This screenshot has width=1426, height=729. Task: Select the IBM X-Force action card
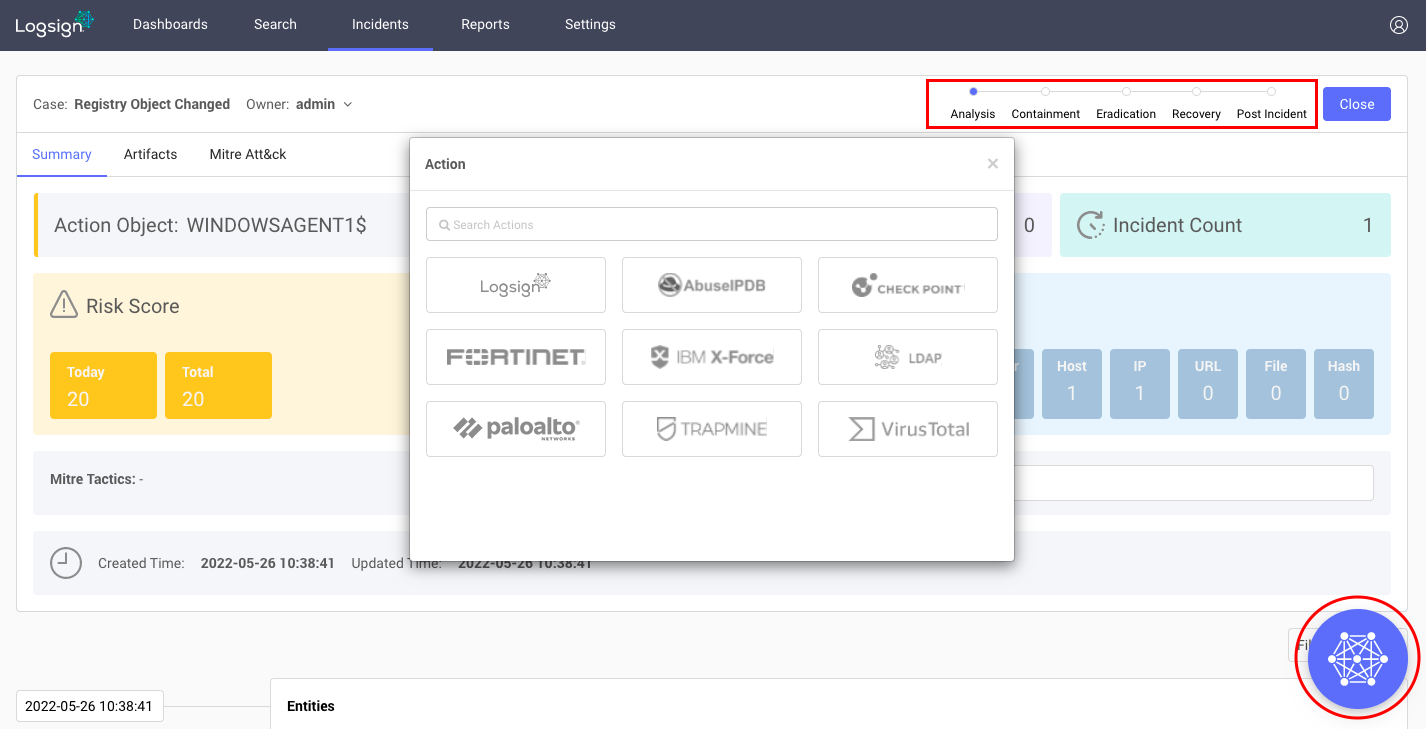click(x=712, y=357)
